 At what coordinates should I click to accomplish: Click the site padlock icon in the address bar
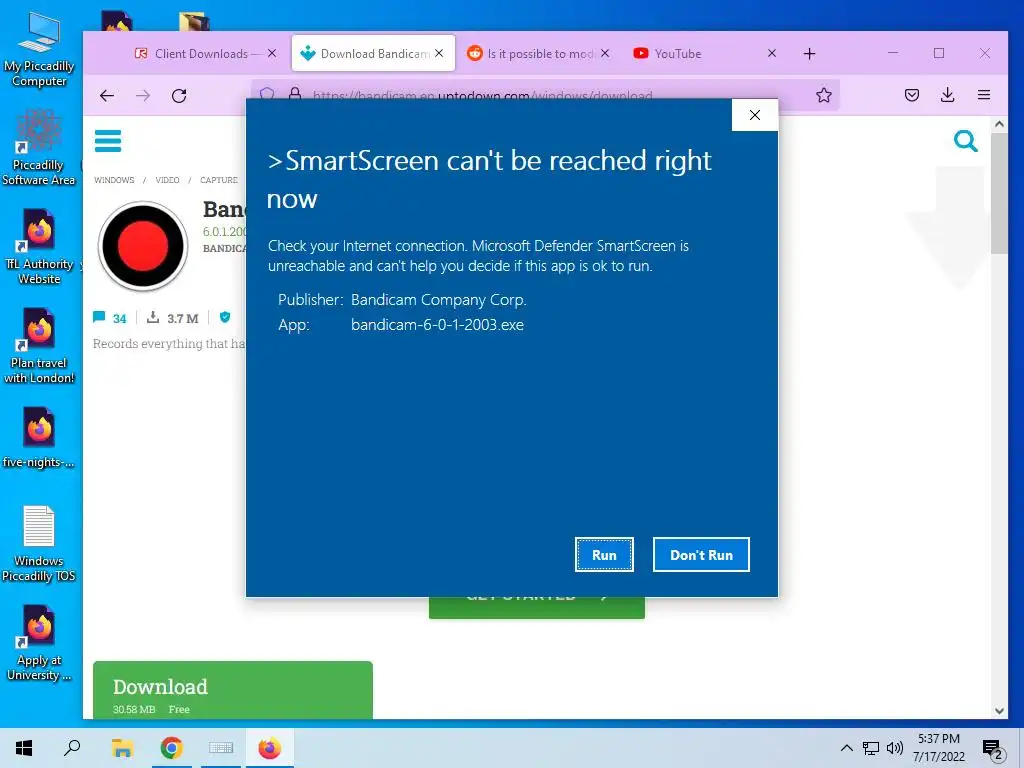click(295, 93)
